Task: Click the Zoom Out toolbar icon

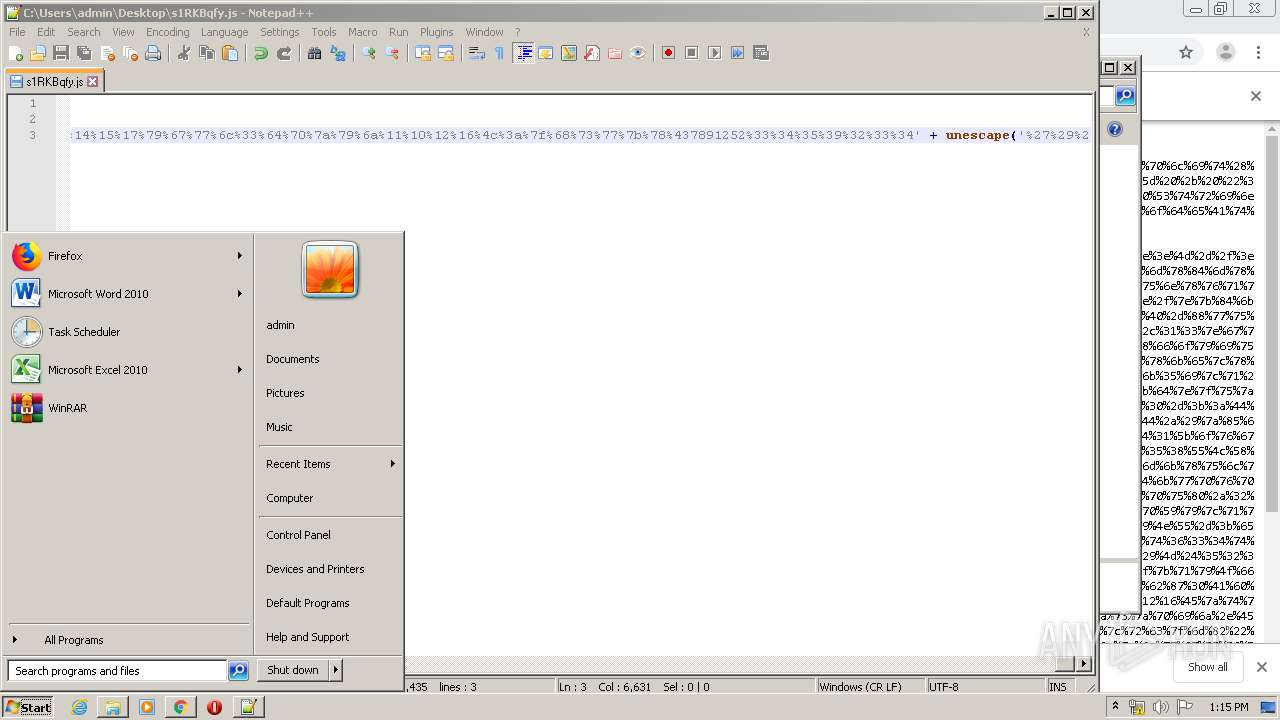Action: pyautogui.click(x=392, y=53)
